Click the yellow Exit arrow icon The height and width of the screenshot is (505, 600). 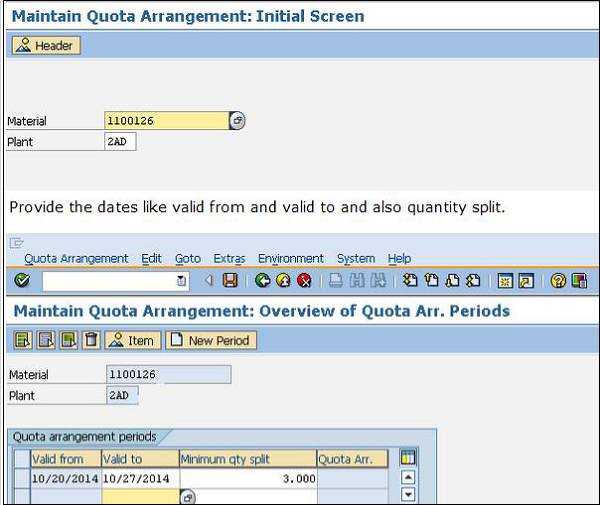(x=284, y=281)
